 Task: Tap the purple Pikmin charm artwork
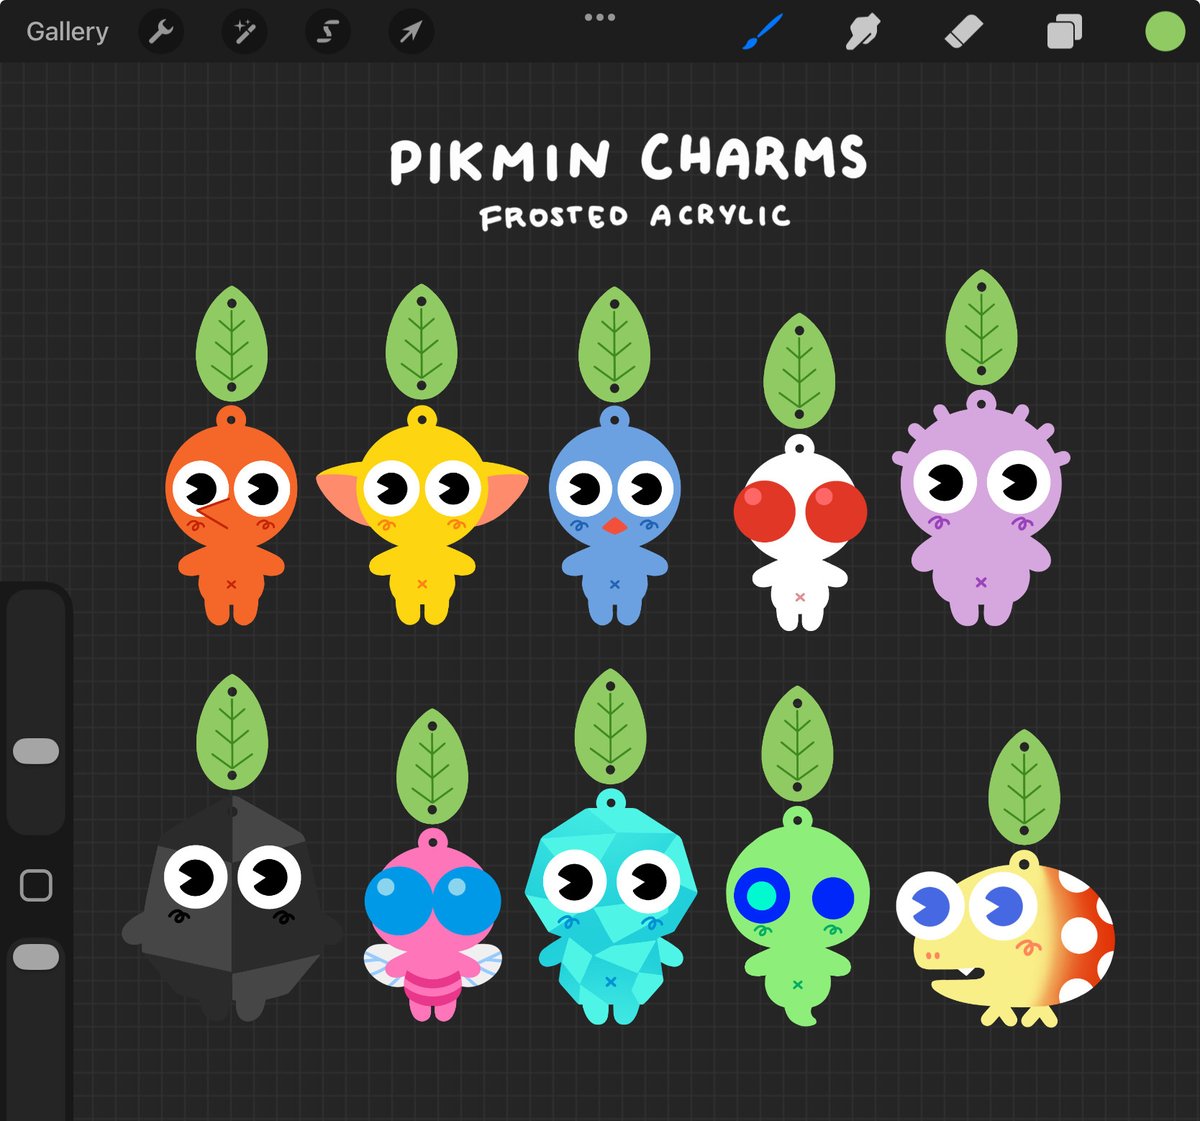[x=980, y=510]
